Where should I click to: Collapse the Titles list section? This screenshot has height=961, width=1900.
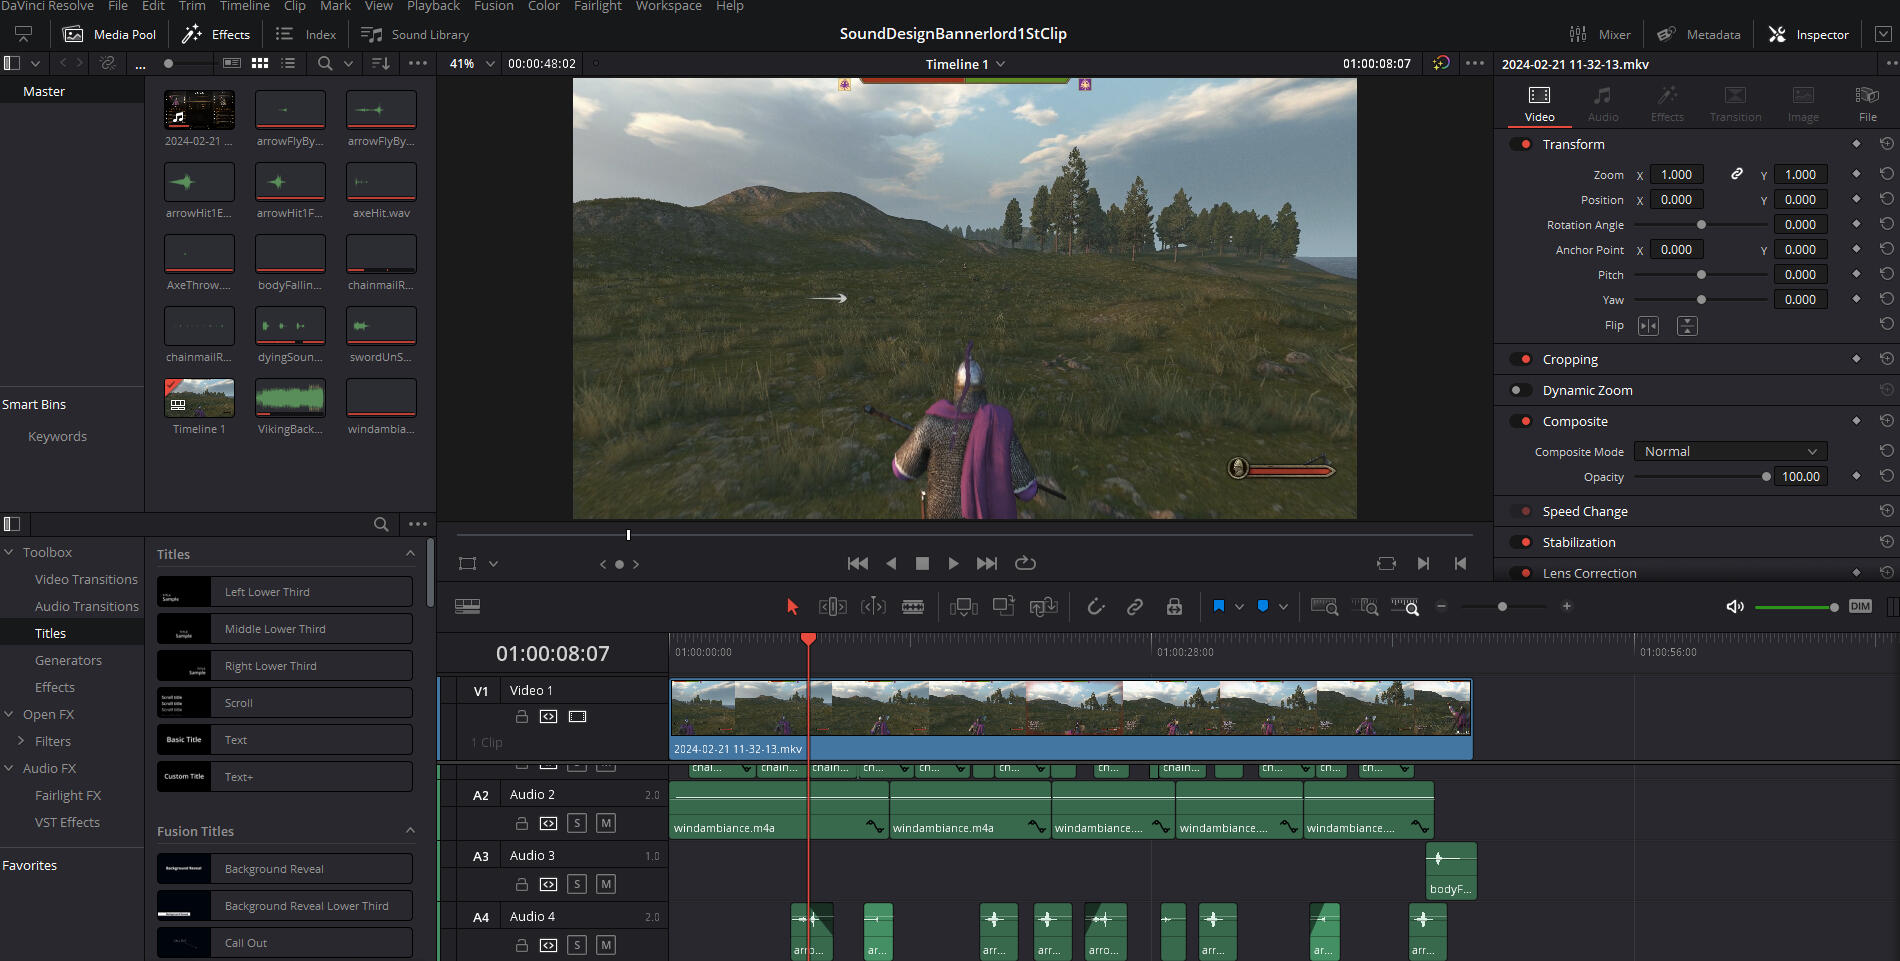(410, 554)
